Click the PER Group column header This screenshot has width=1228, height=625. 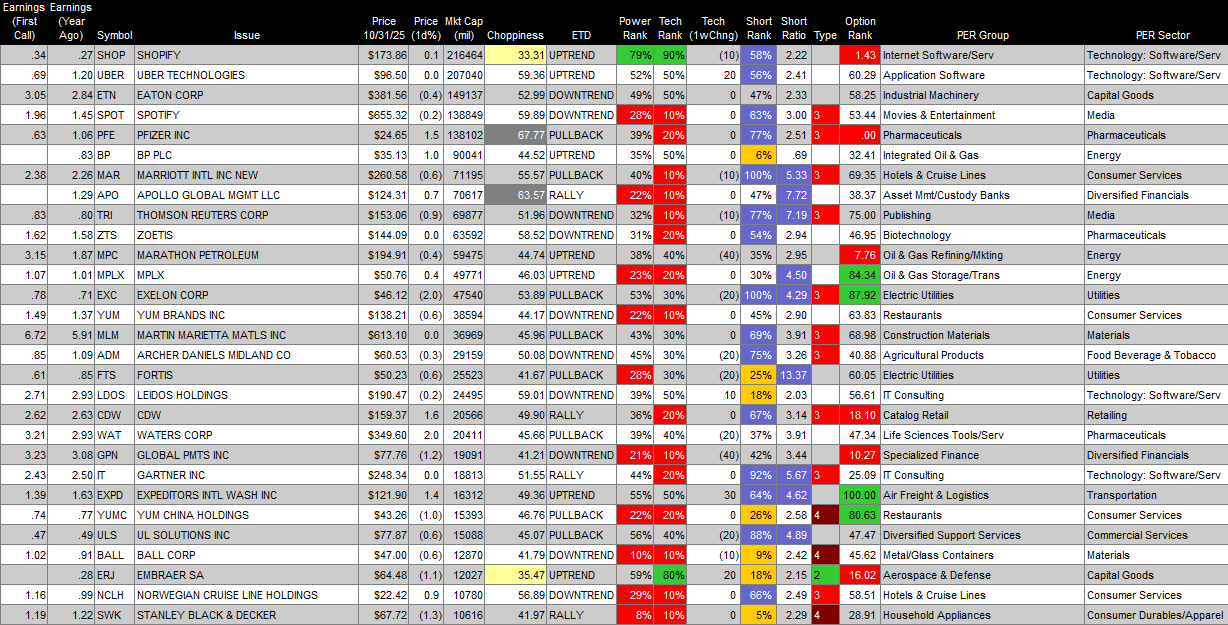tap(981, 35)
